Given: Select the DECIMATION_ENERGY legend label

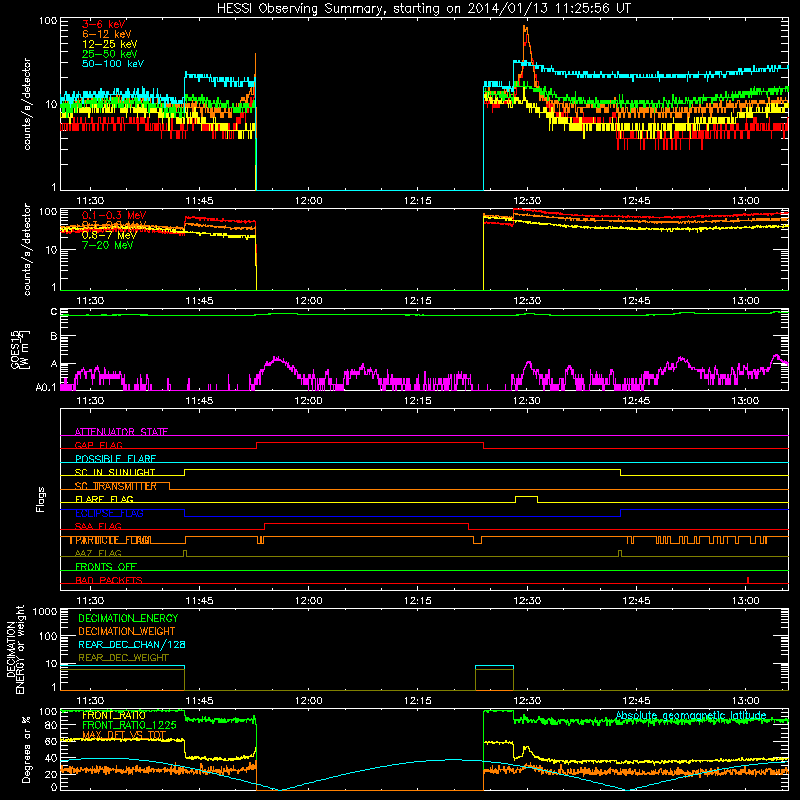Looking at the screenshot, I should pyautogui.click(x=128, y=618).
